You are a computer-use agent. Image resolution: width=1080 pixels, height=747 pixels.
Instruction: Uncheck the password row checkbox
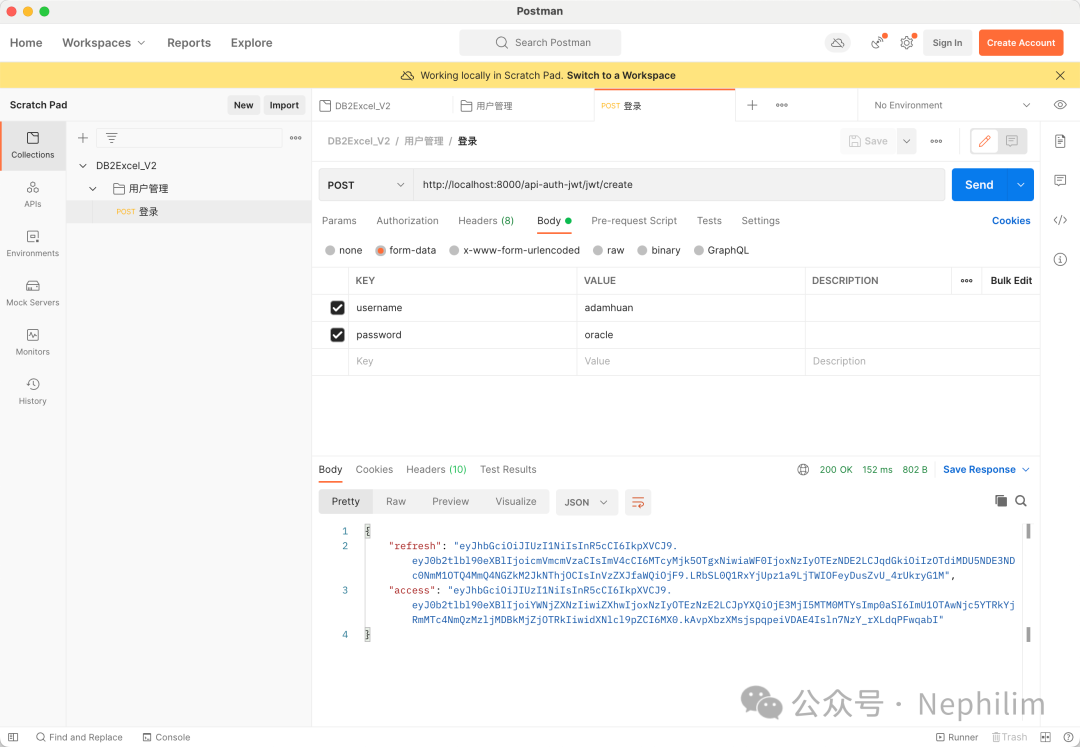pos(338,335)
